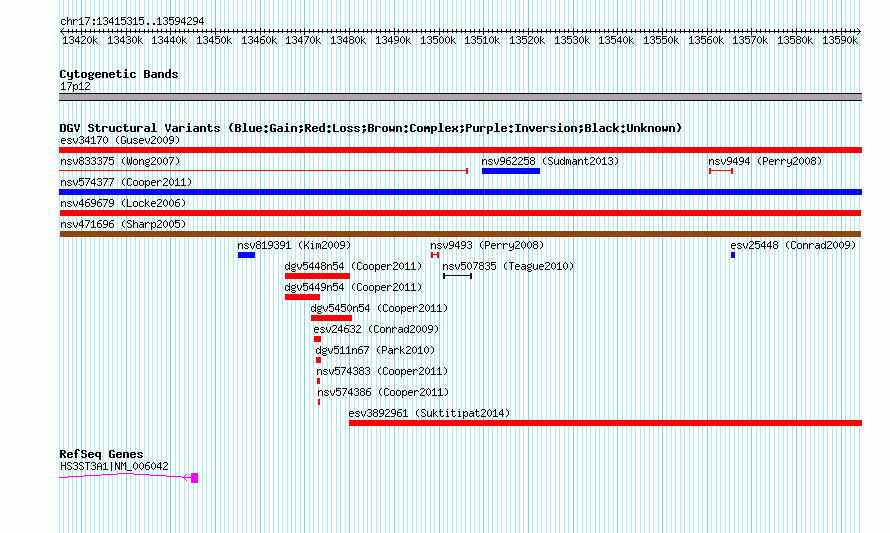
Task: Click the magenta HS3ST3A1 intron line
Action: coord(125,476)
